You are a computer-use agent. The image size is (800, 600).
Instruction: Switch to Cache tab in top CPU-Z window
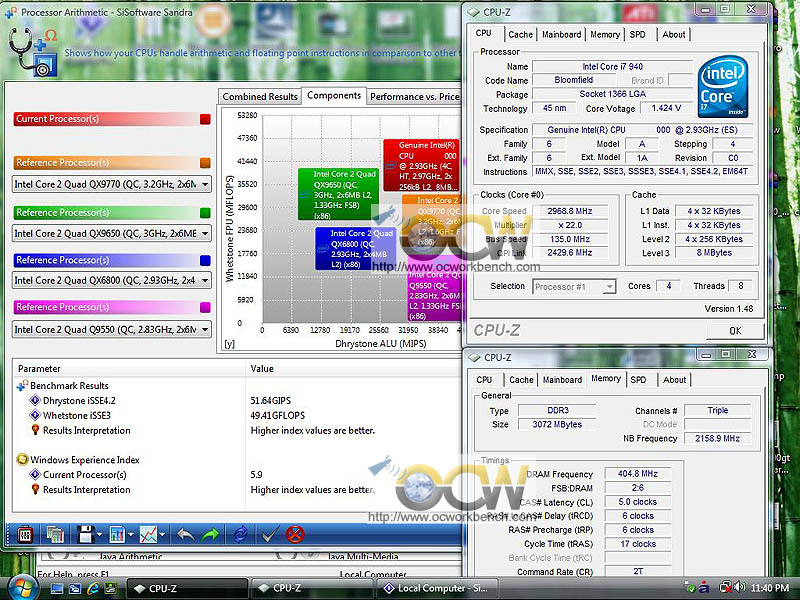[x=520, y=34]
